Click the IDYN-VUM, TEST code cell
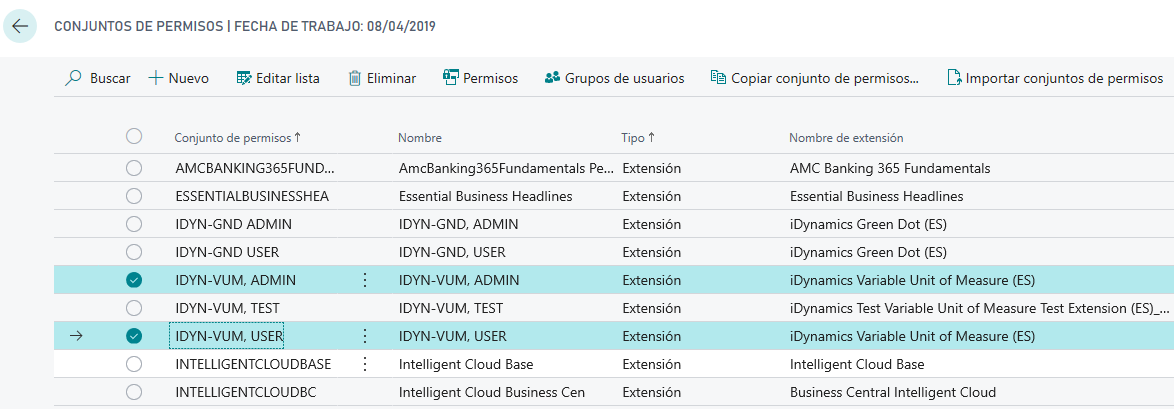The height and width of the screenshot is (409, 1174). point(227,308)
